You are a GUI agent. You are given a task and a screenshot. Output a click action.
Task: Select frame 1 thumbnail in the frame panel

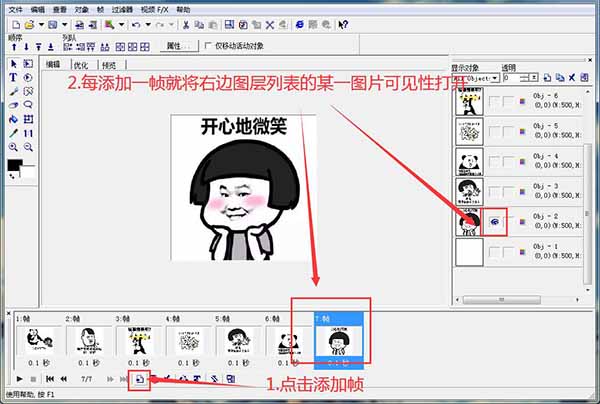39,340
